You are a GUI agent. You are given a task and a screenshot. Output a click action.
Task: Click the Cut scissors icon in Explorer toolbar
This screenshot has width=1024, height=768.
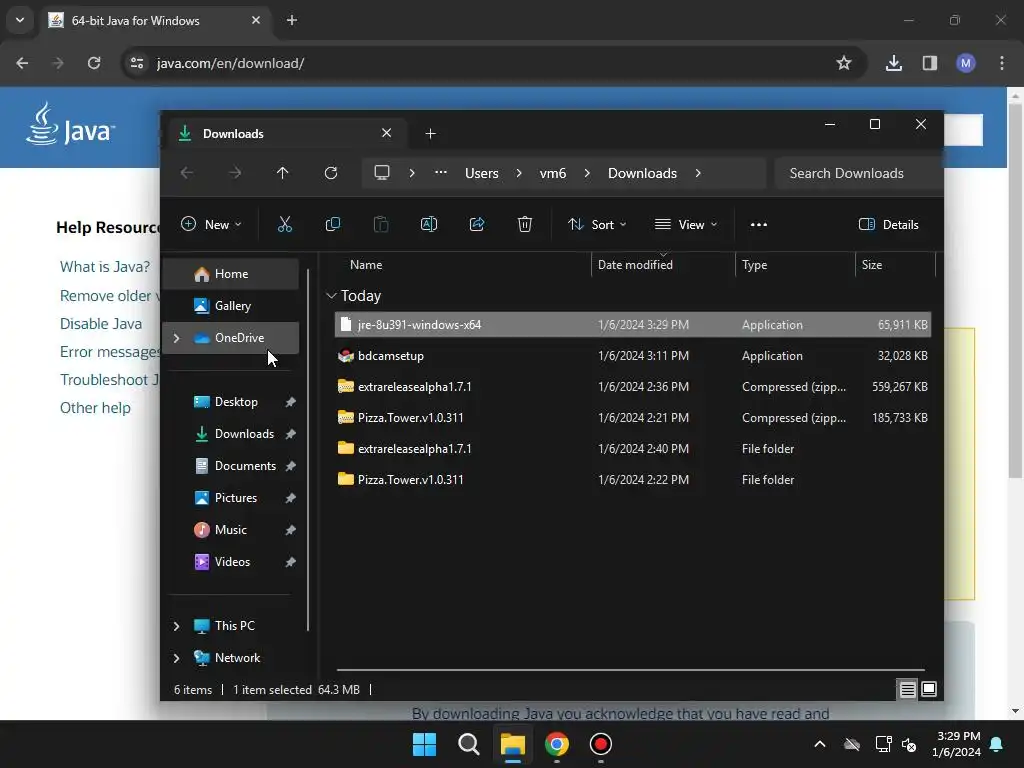[x=285, y=225]
